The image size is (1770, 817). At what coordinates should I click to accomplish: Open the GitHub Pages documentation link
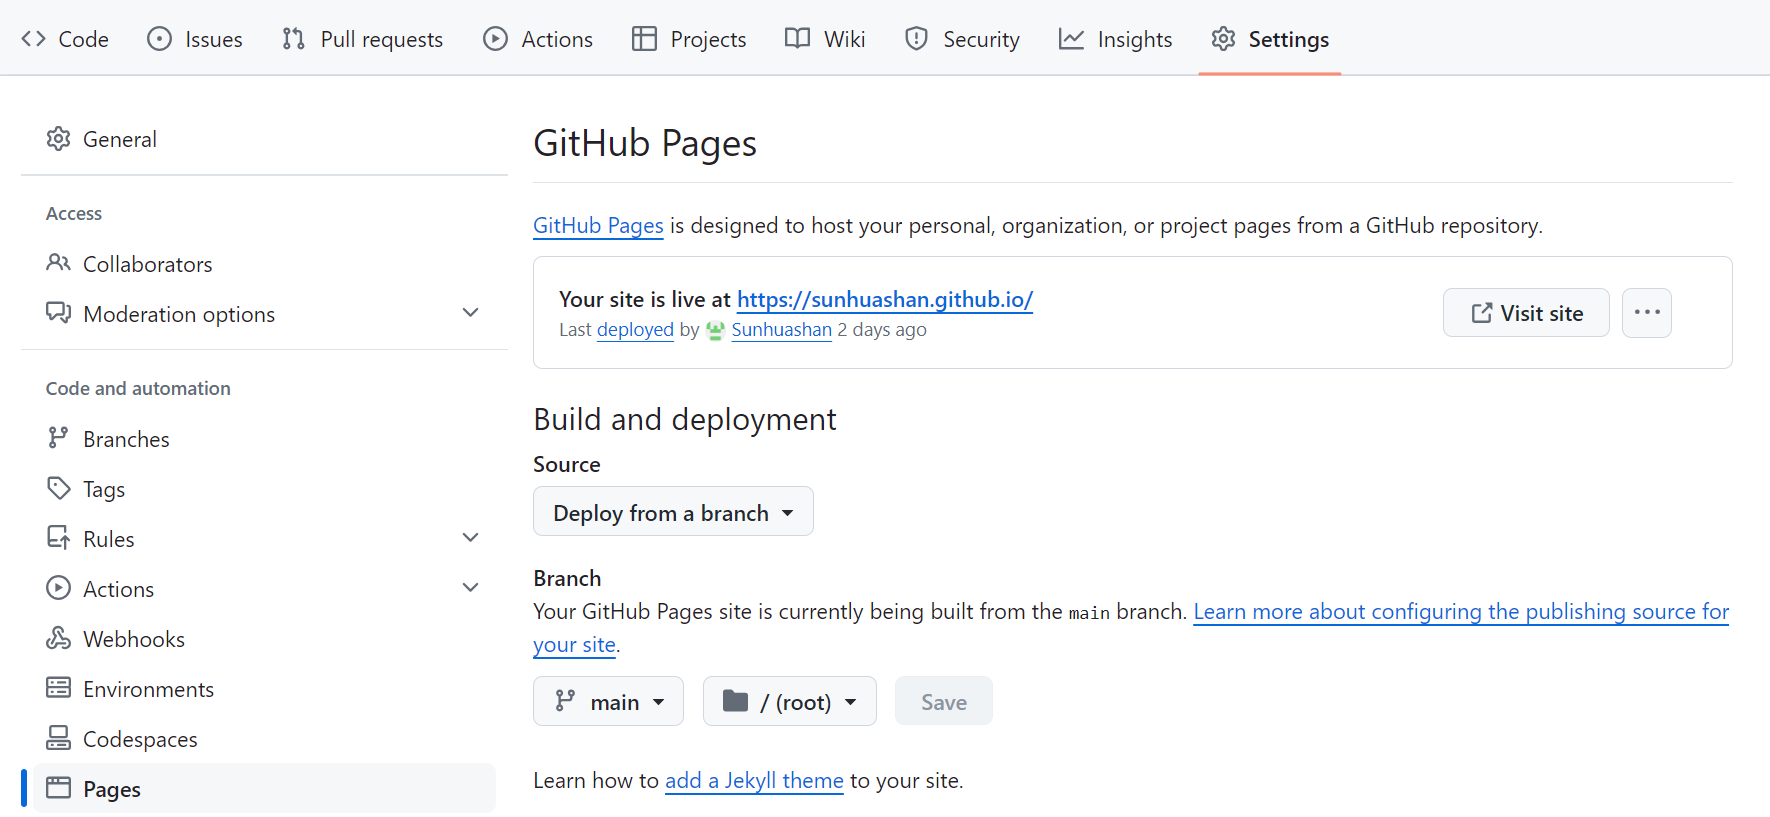coord(598,226)
